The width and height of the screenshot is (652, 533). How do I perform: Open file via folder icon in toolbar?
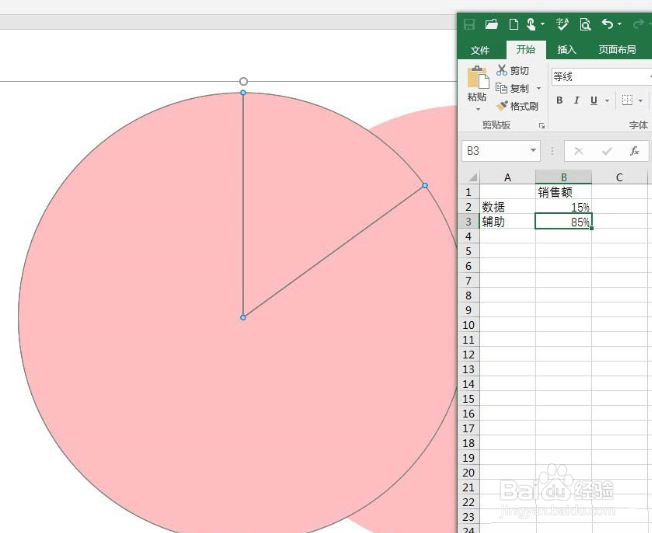491,25
